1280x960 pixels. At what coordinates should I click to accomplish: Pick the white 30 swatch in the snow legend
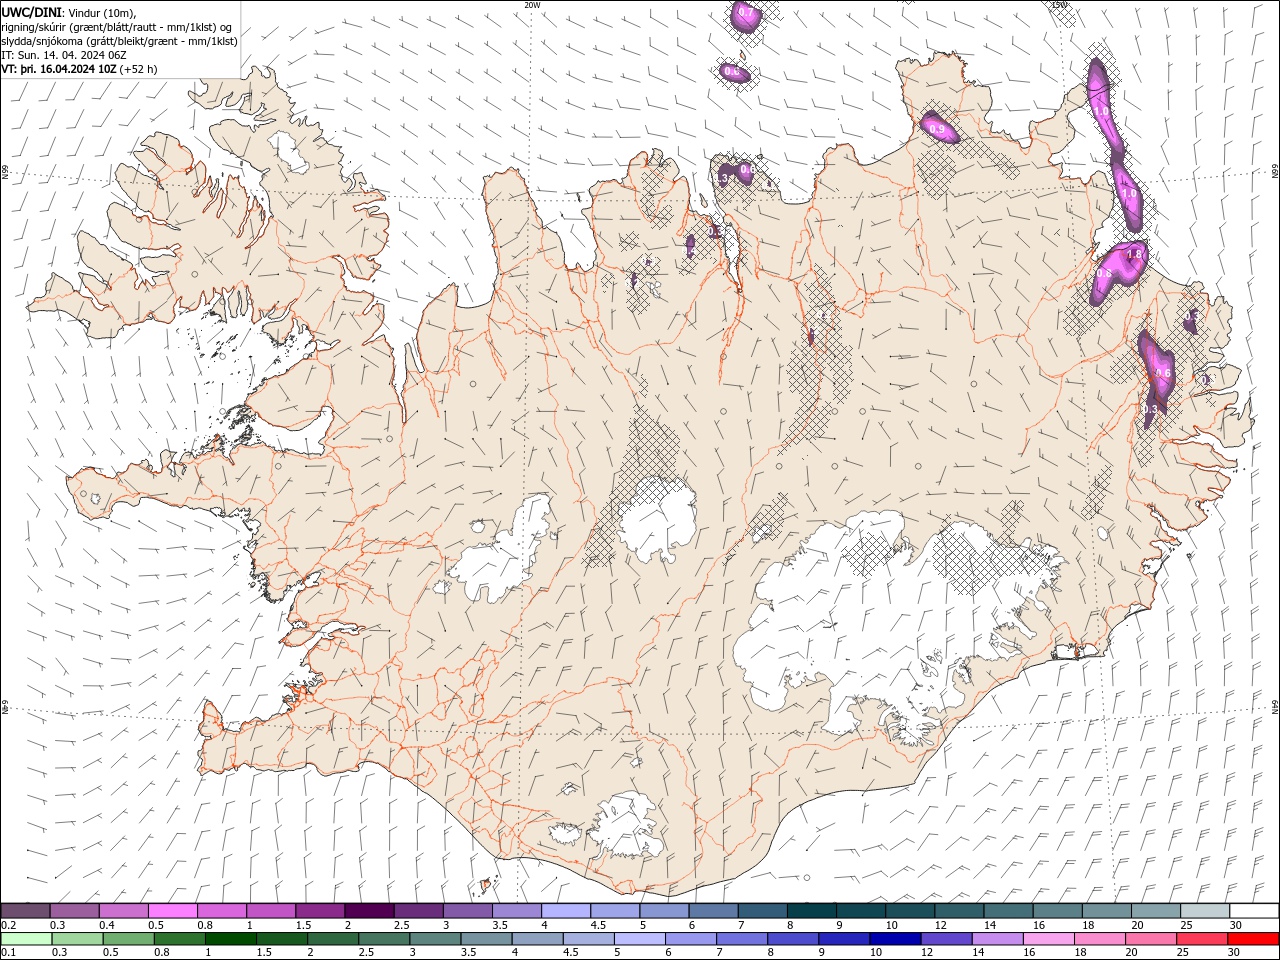tap(1254, 910)
